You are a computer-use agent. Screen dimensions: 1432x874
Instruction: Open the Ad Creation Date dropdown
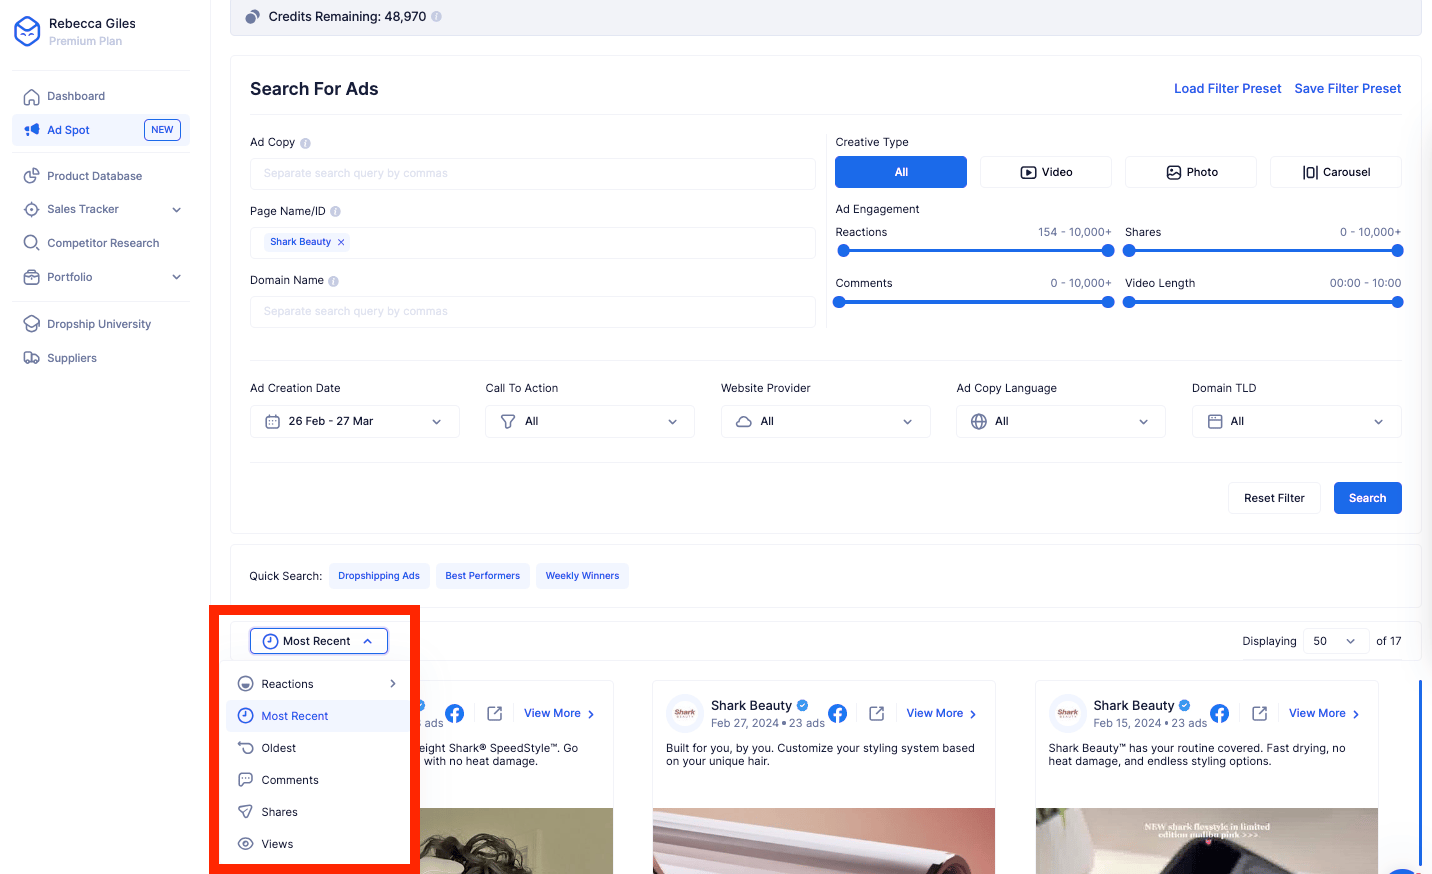coord(354,421)
